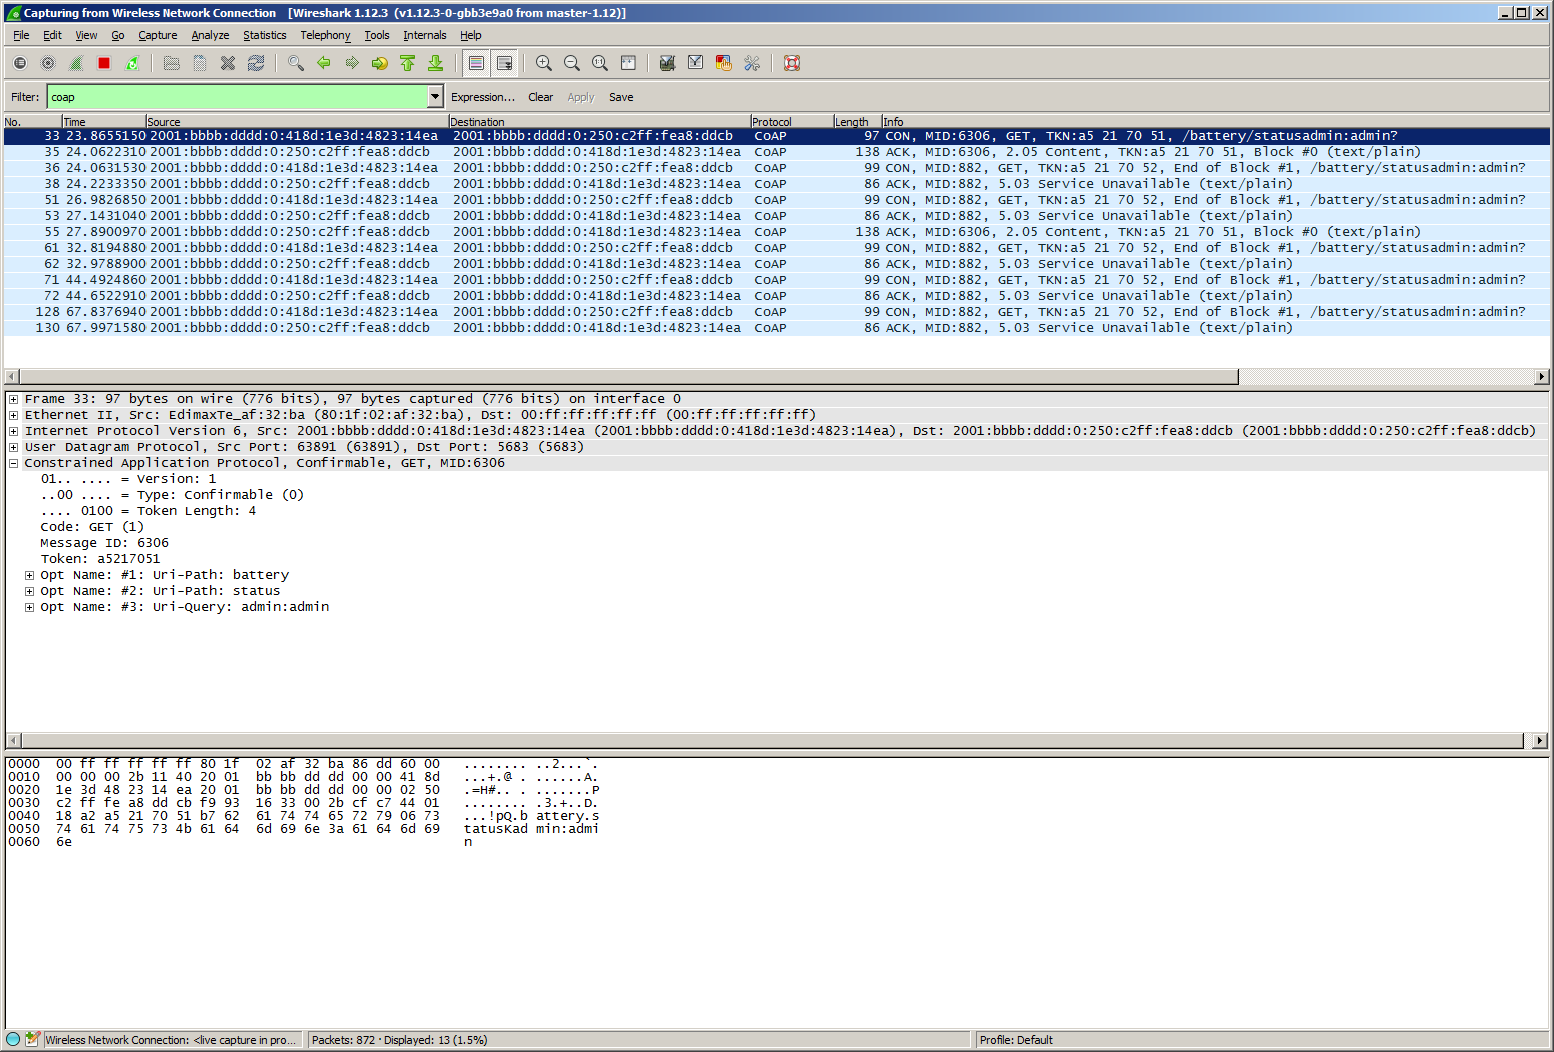This screenshot has height=1052, width=1554.
Task: Sort packets by Protocol column header
Action: [791, 122]
